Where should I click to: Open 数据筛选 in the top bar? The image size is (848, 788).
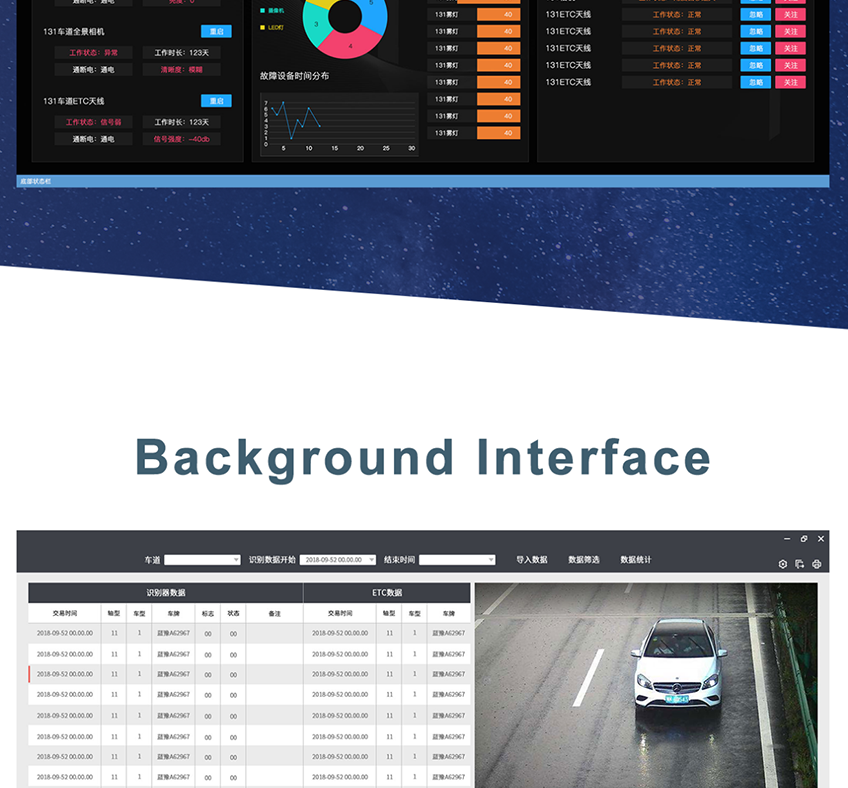pos(584,560)
